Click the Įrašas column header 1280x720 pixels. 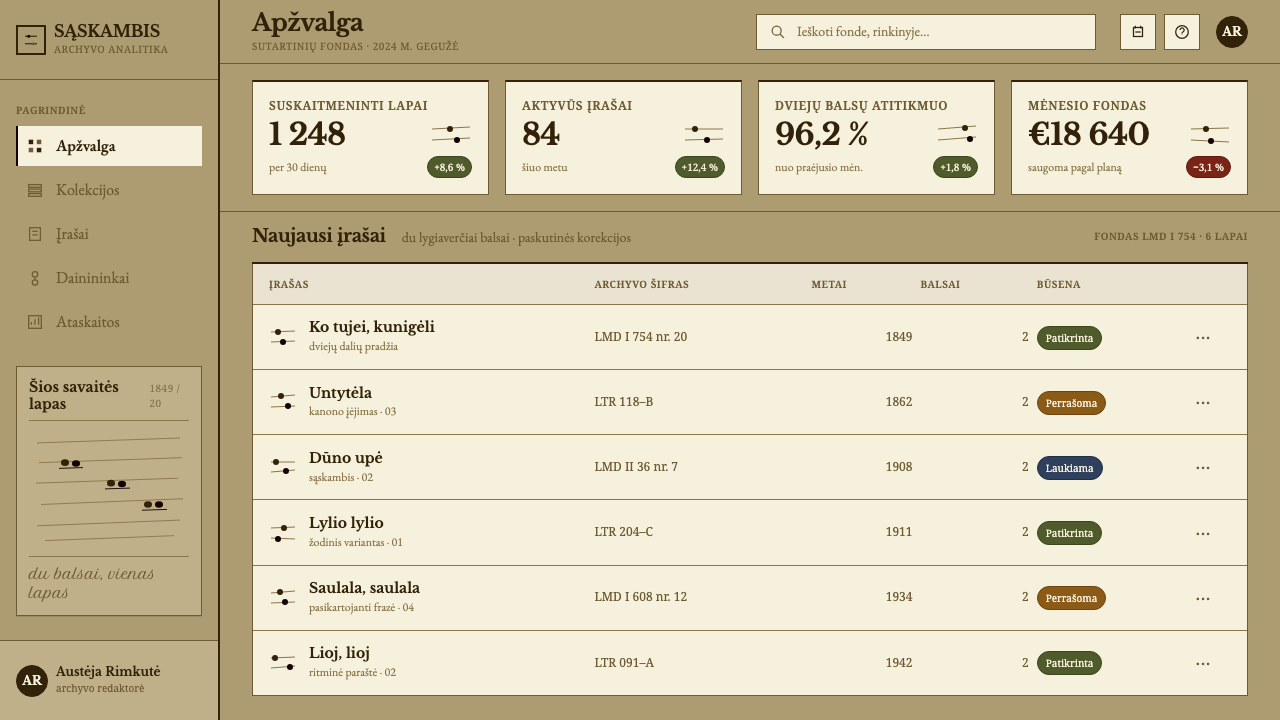coord(289,285)
